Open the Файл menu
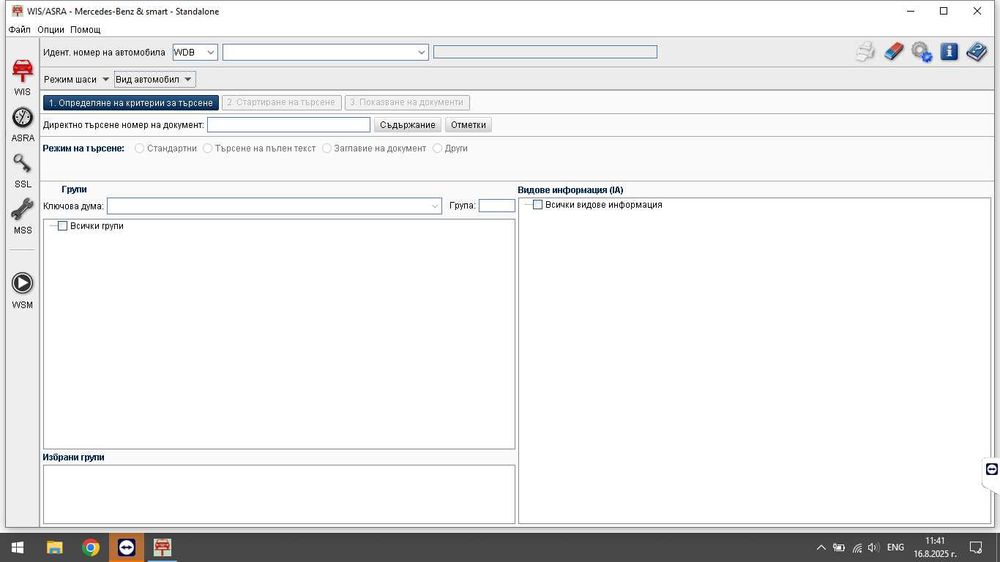Screen dimensions: 1000x562 [20, 29]
